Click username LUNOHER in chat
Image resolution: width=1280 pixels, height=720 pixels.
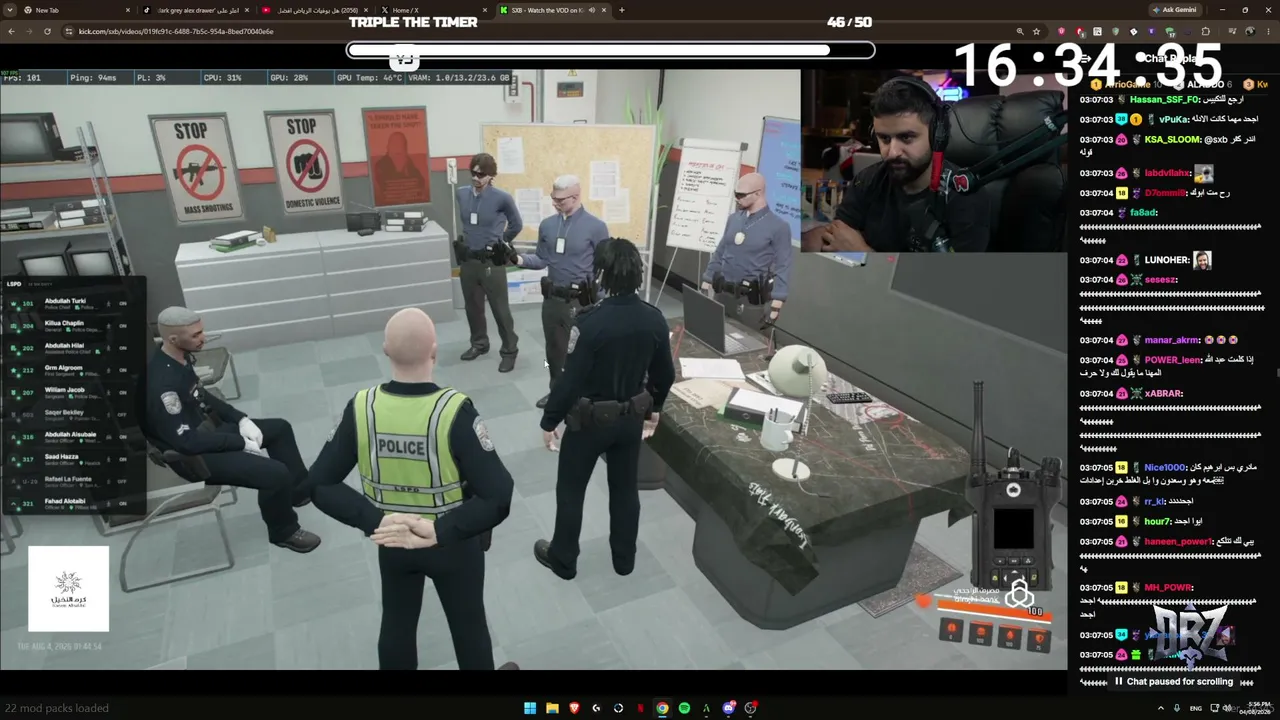[1166, 260]
